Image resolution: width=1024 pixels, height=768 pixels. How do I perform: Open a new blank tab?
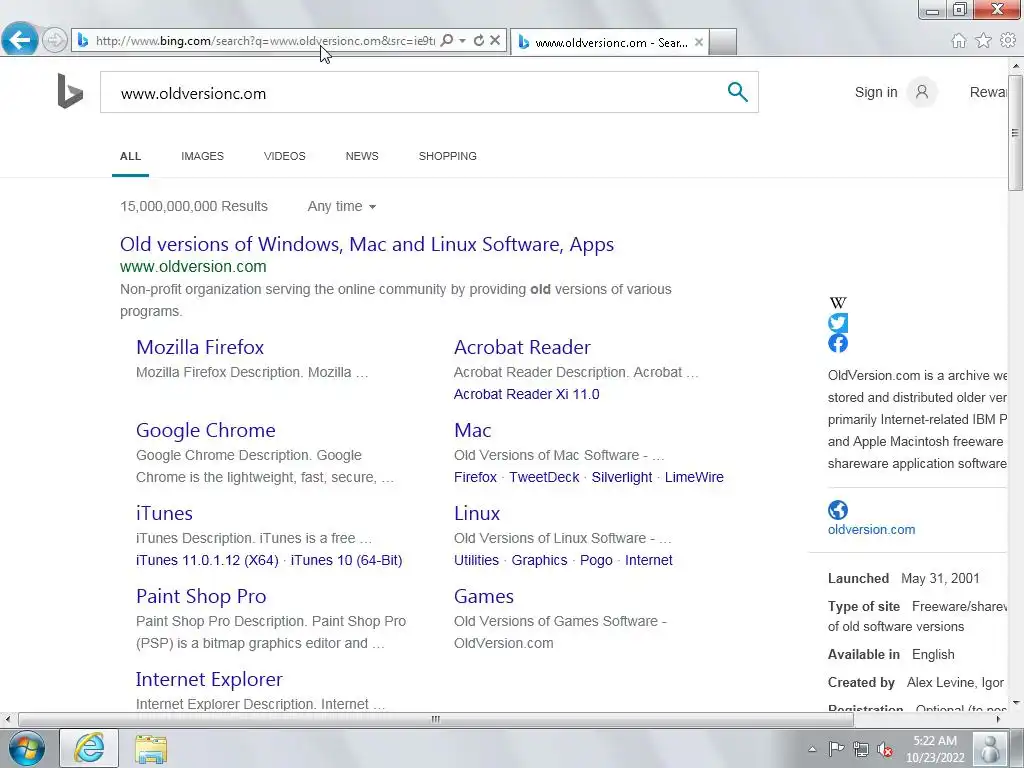point(723,42)
